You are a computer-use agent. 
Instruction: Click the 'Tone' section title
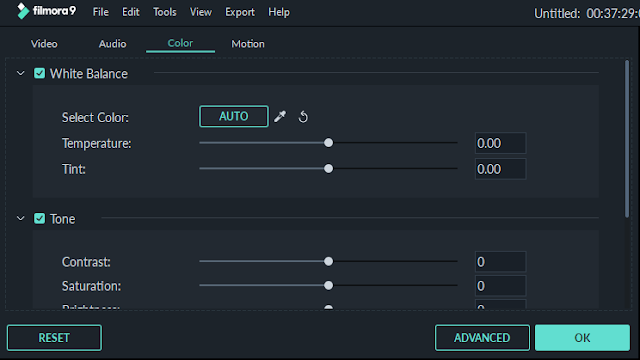click(62, 219)
